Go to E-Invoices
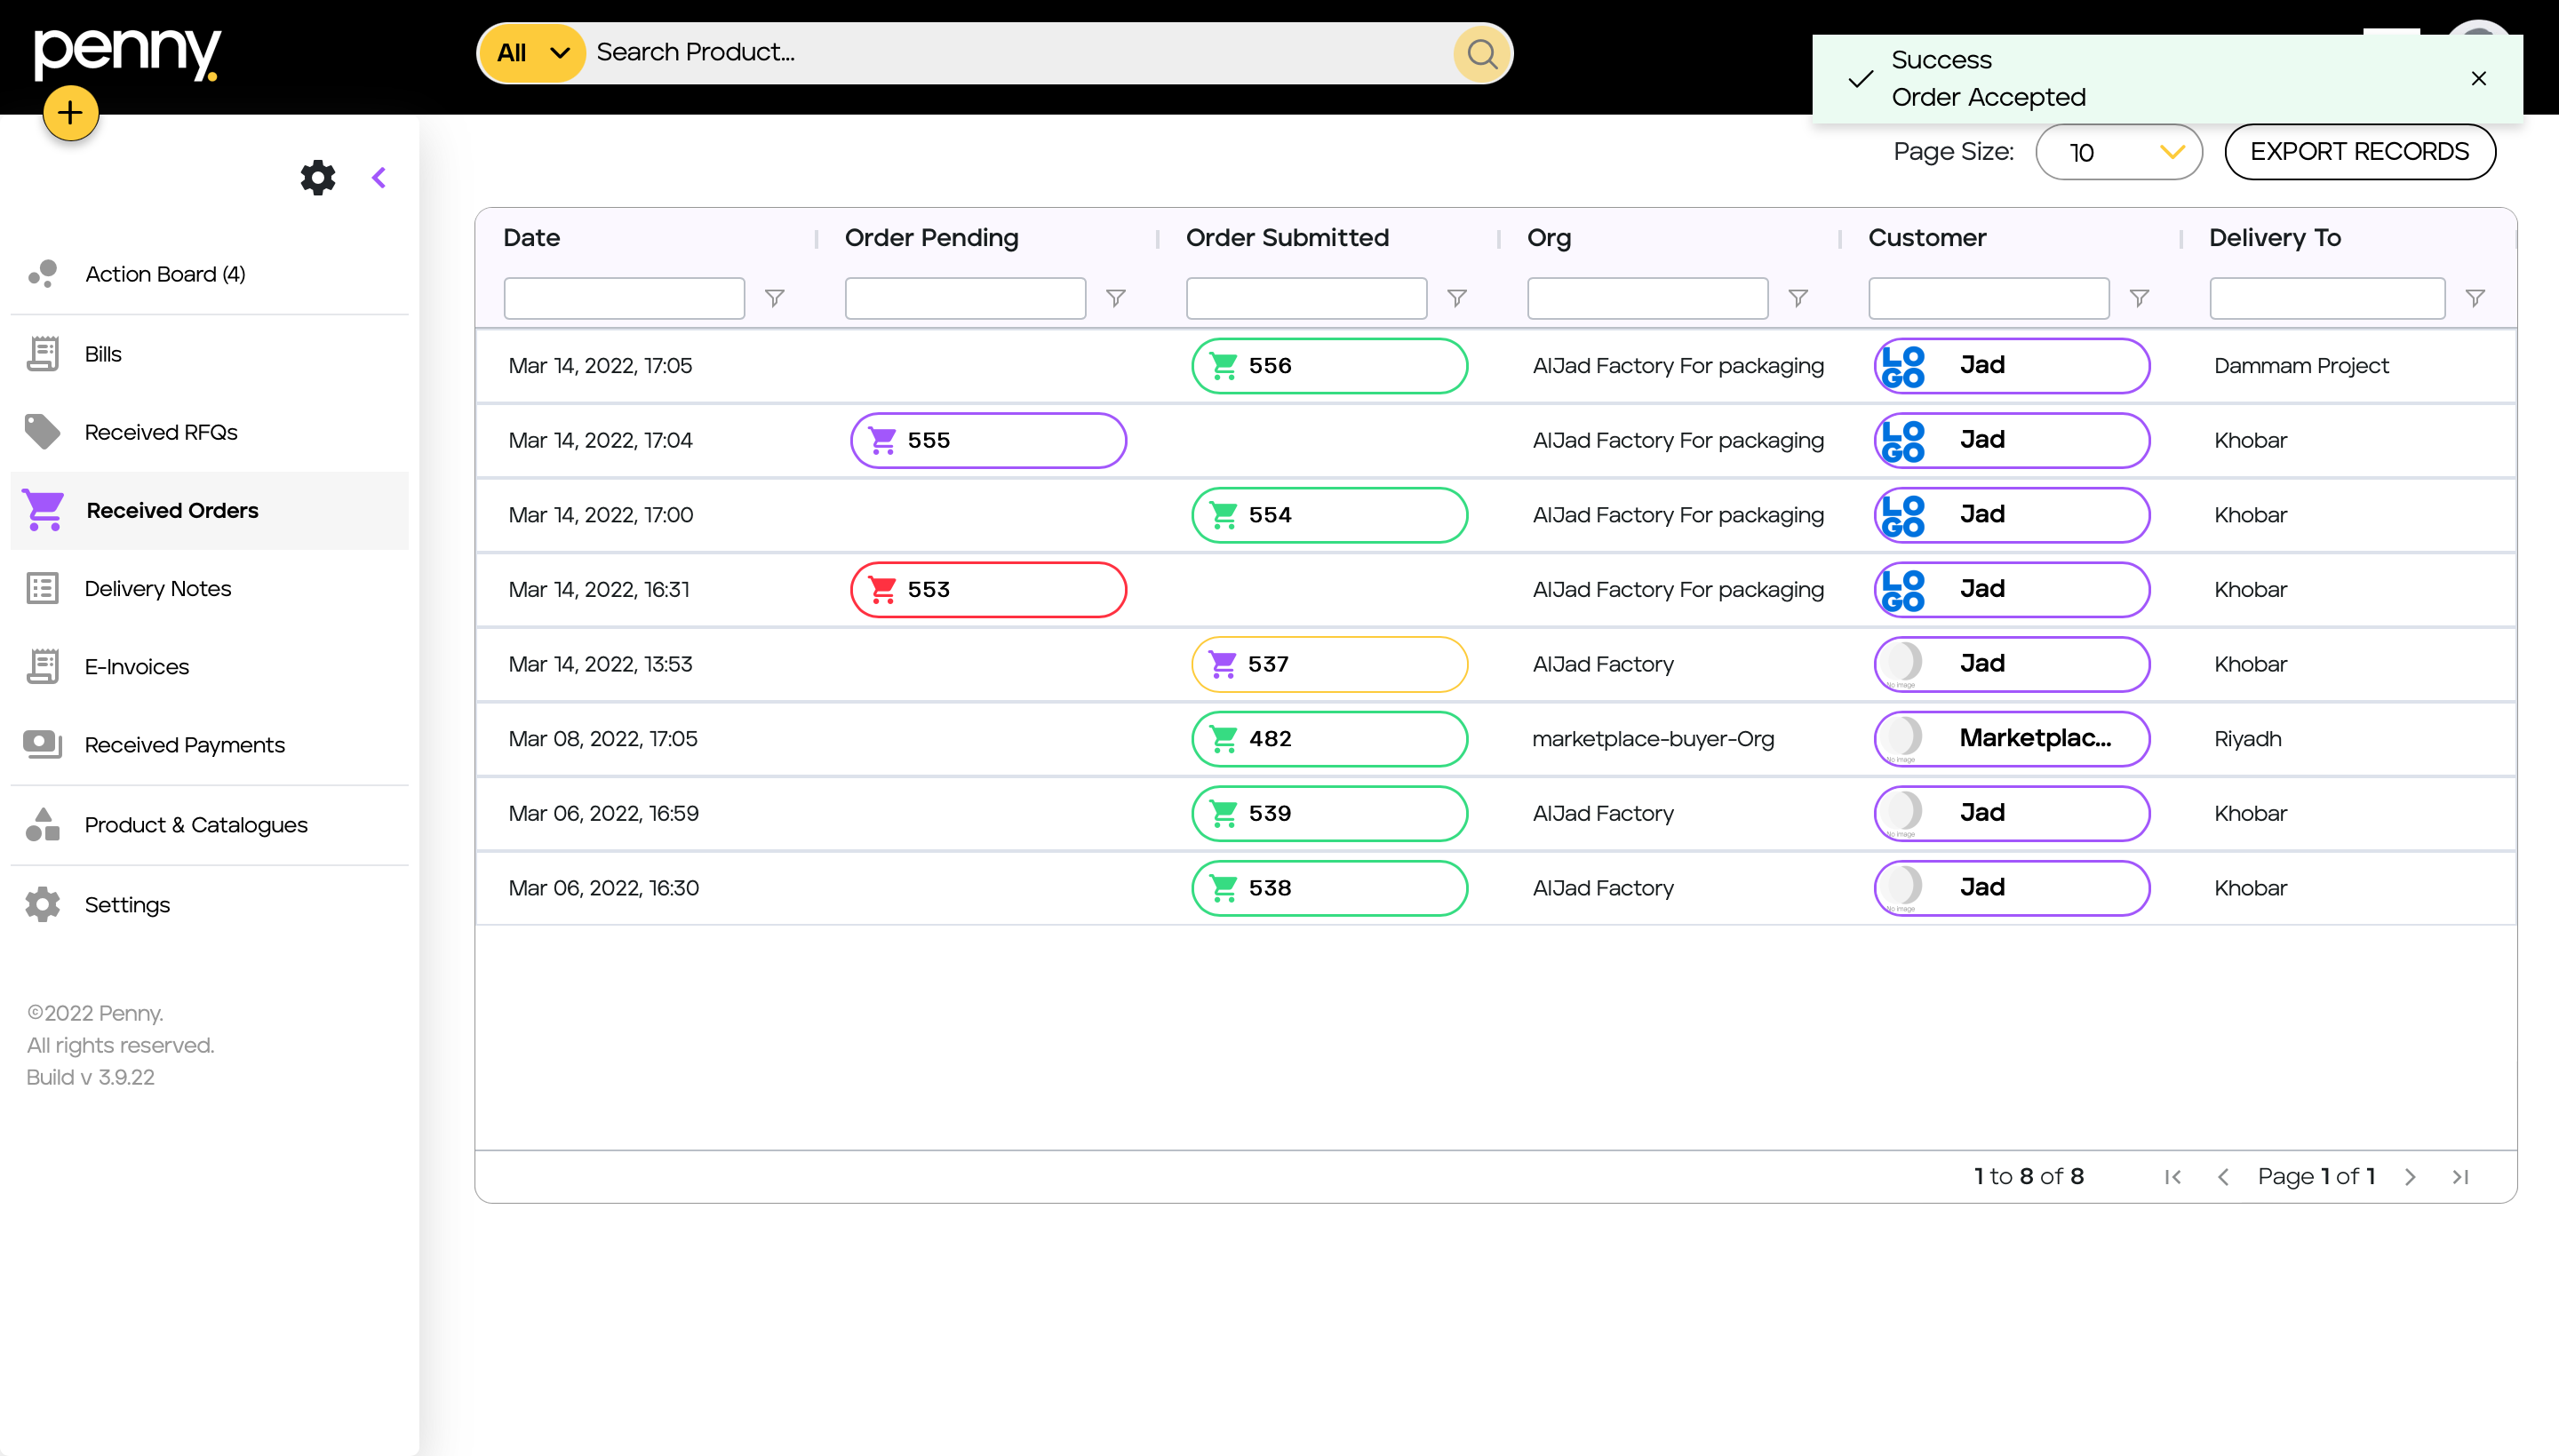Image resolution: width=2559 pixels, height=1456 pixels. 209,667
